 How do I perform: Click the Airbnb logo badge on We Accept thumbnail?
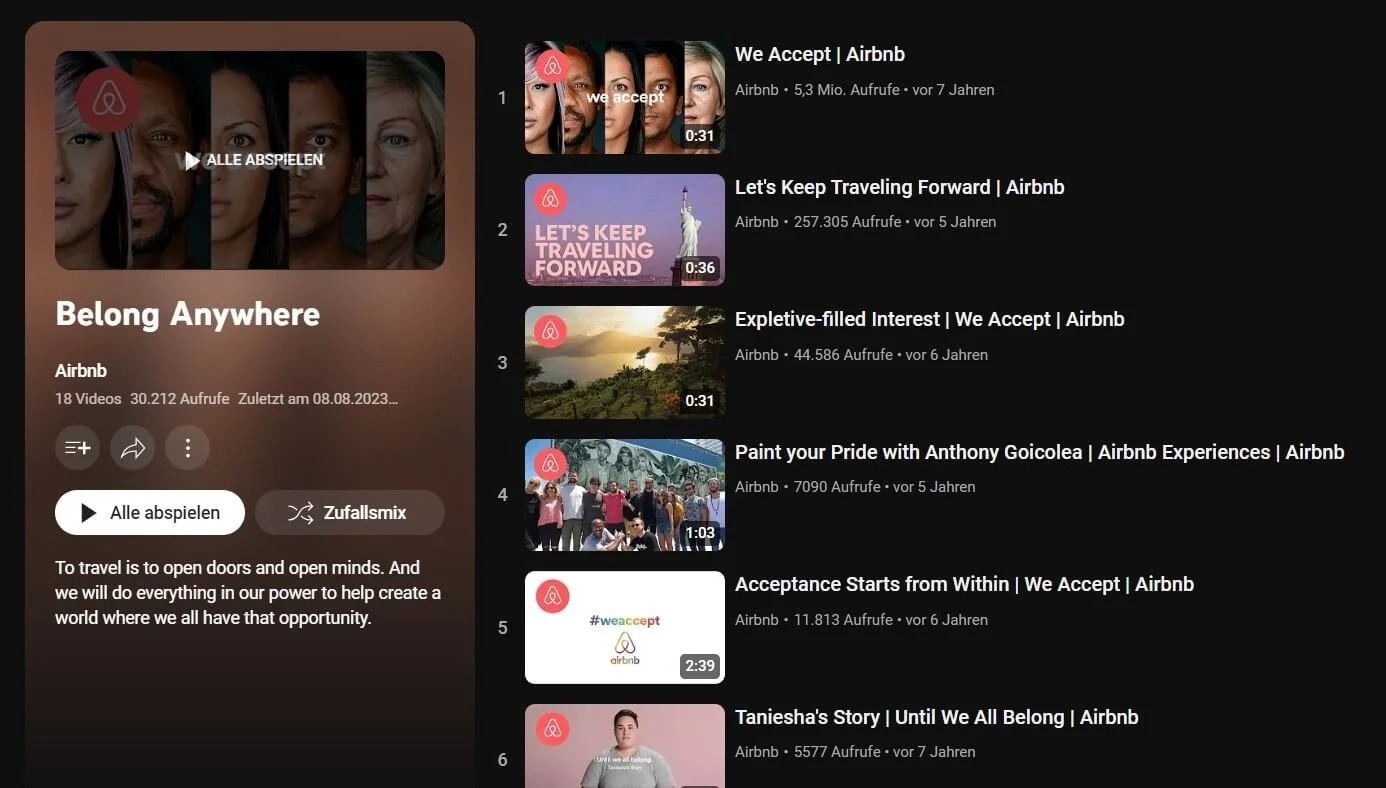click(552, 66)
